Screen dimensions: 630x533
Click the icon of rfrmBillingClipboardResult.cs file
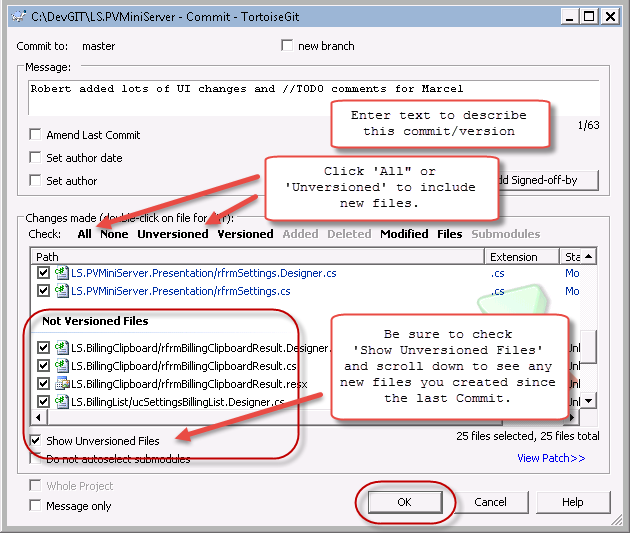point(61,366)
